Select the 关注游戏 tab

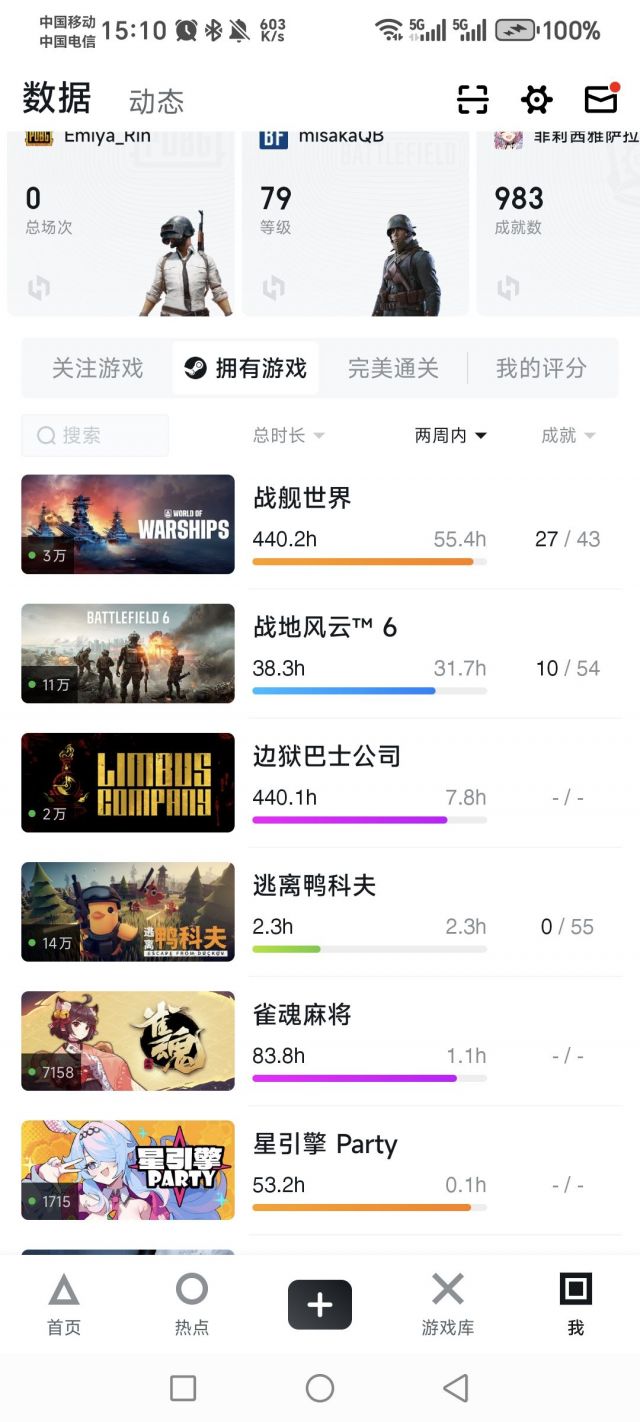tap(95, 368)
